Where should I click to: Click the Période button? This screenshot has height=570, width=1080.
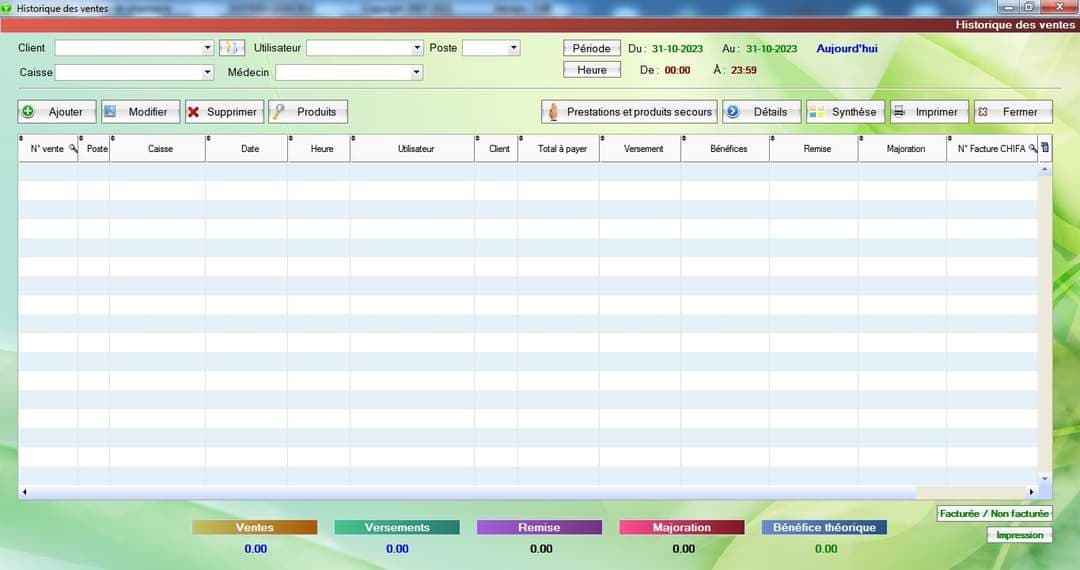coord(592,48)
